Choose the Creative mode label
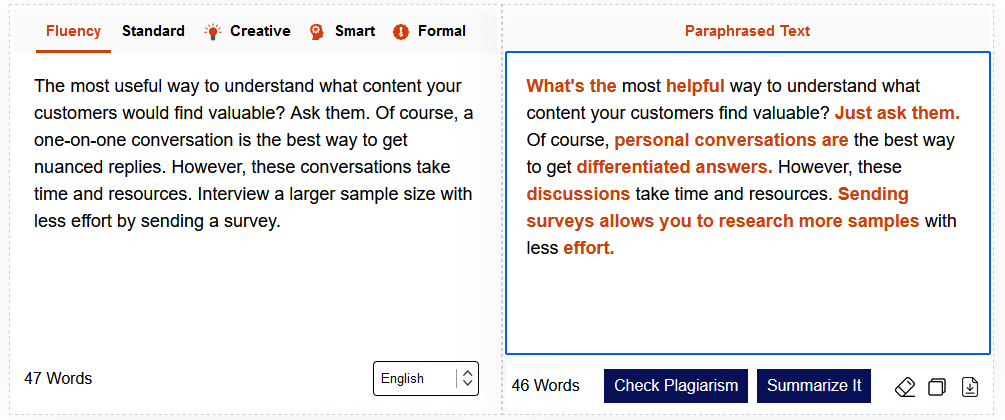This screenshot has height=420, width=1005. (x=260, y=31)
